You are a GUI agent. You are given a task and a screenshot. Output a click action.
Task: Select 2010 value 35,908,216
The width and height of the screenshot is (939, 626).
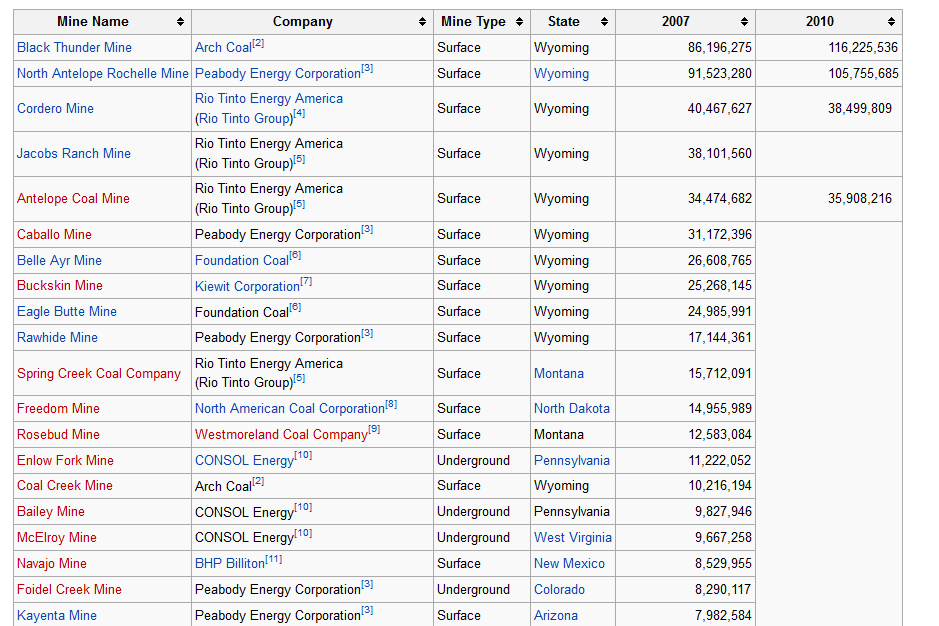(860, 198)
